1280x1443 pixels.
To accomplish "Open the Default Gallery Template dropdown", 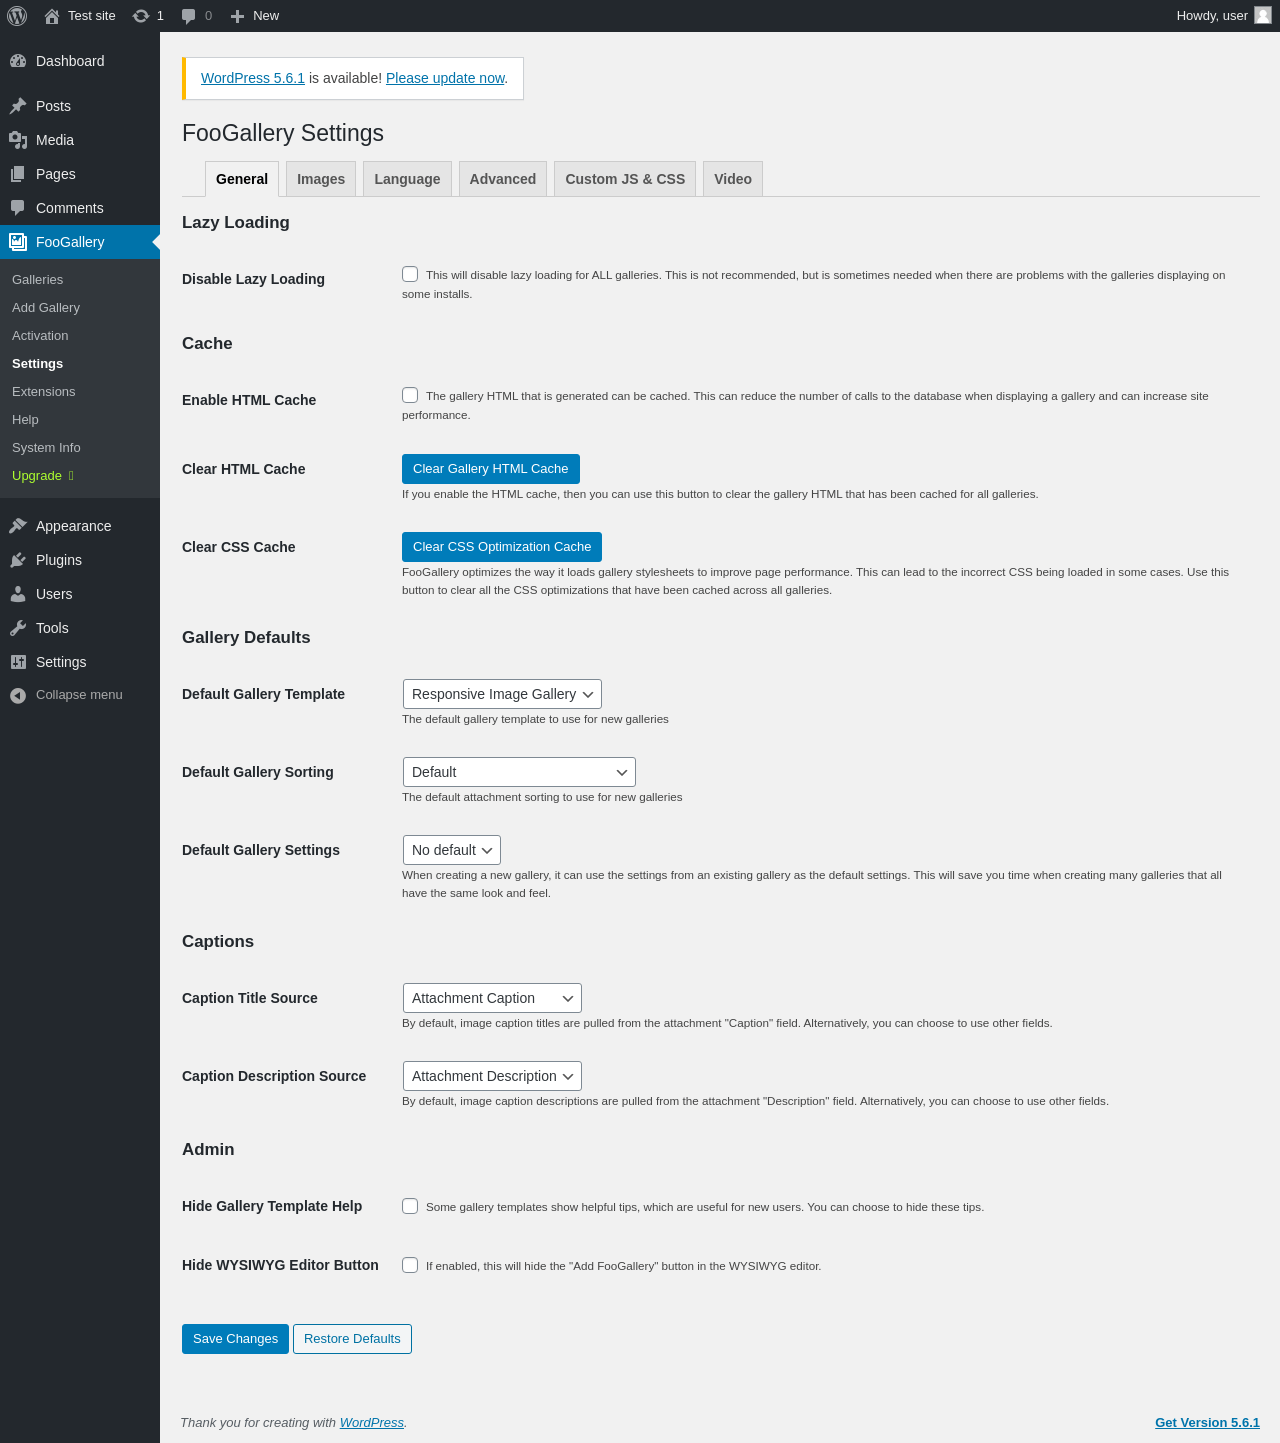I will coord(502,694).
